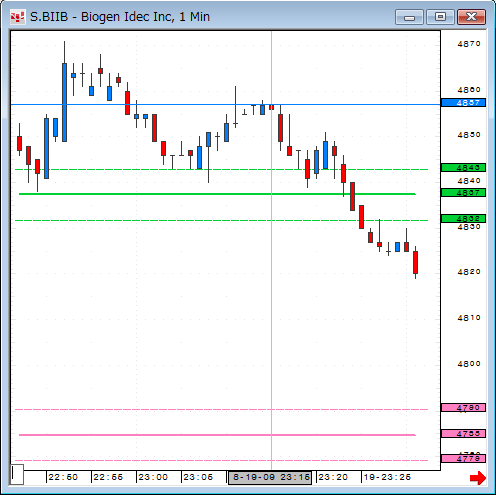Select the blue 4857 price label
Image resolution: width=496 pixels, height=495 pixels.
click(x=463, y=103)
